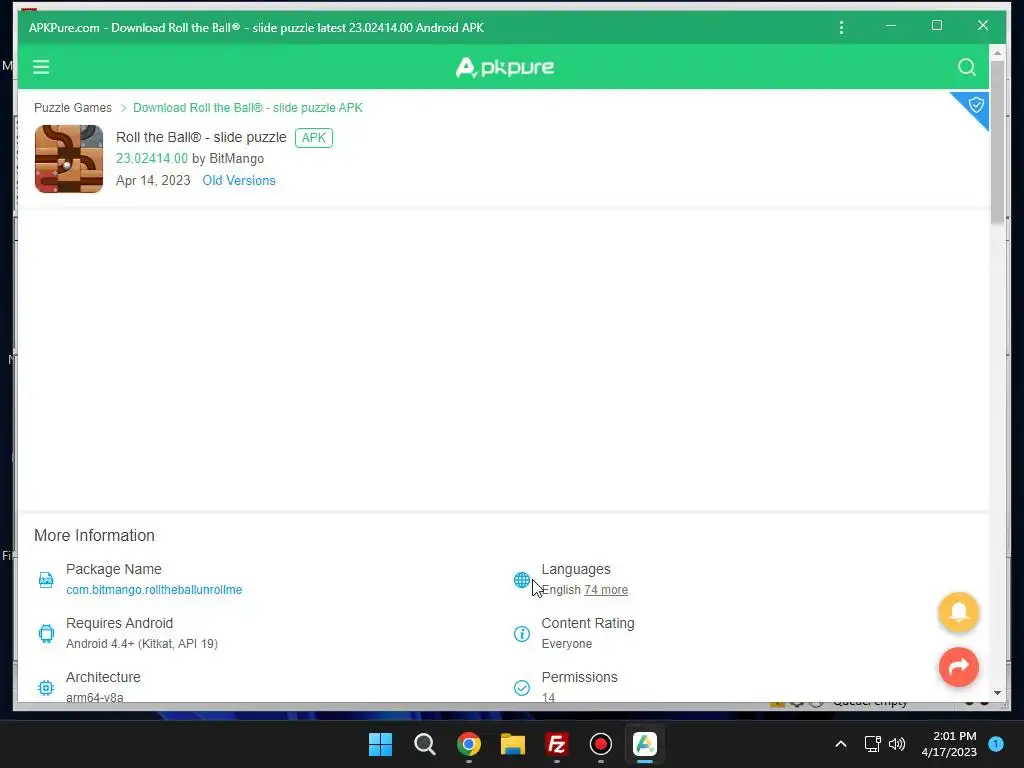Click the APKPure app taskbar icon
The width and height of the screenshot is (1024, 768).
(645, 744)
